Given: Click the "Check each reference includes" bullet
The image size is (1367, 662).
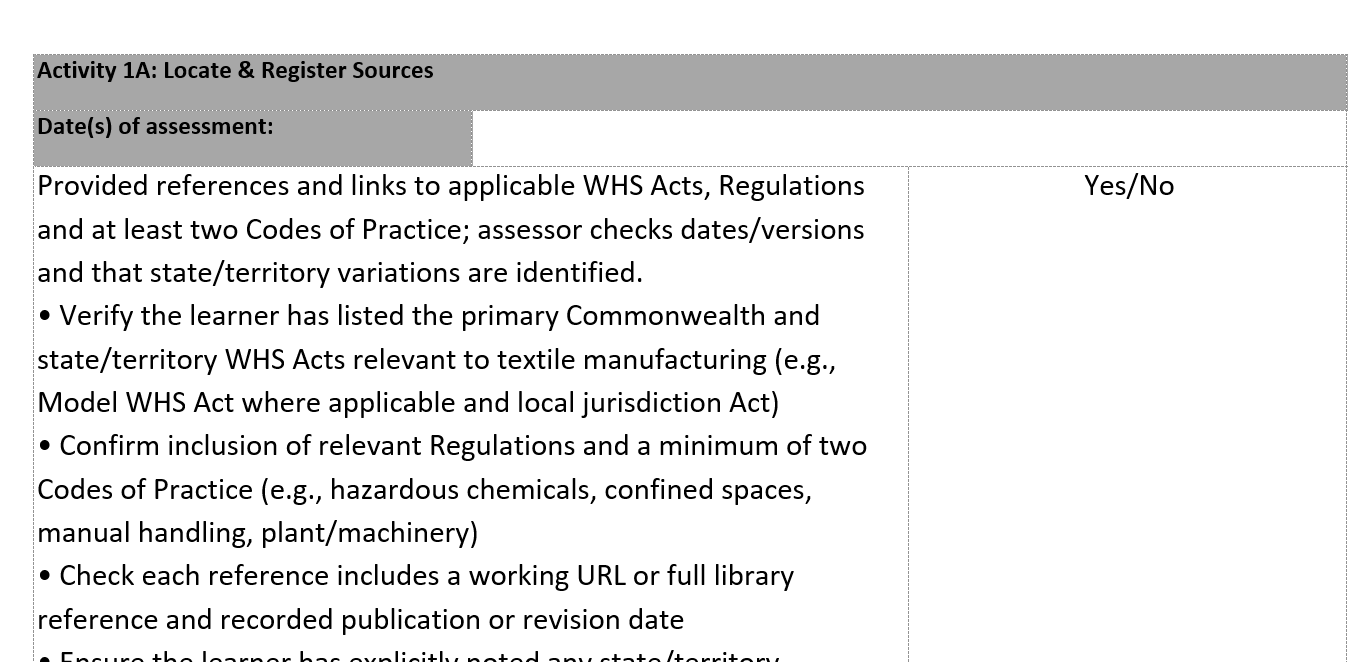Looking at the screenshot, I should [x=240, y=576].
